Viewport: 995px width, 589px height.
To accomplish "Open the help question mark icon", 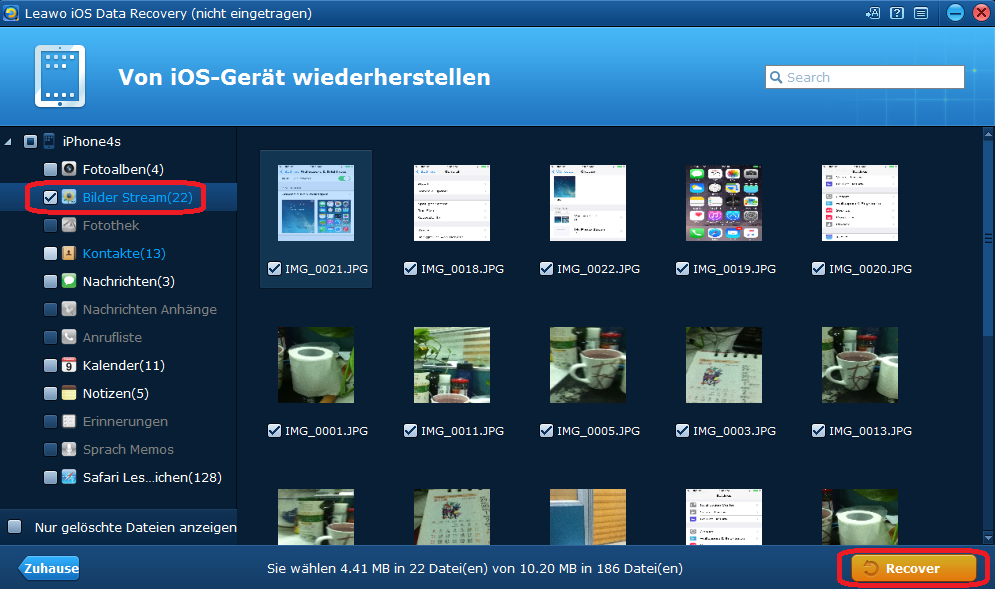I will (897, 13).
